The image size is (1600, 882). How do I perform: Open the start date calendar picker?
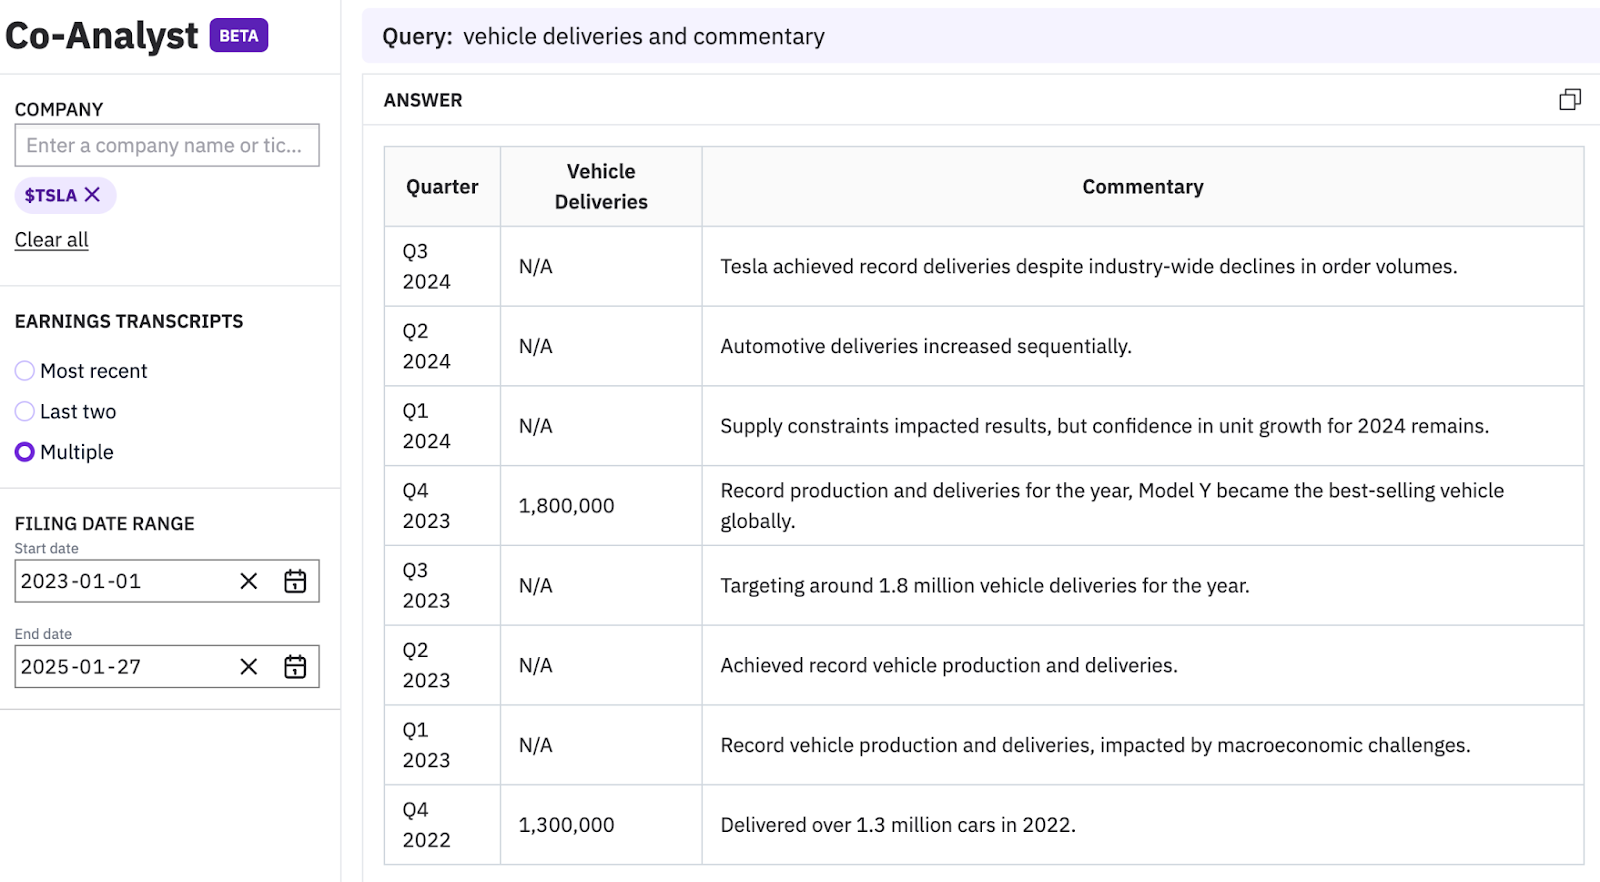(295, 581)
